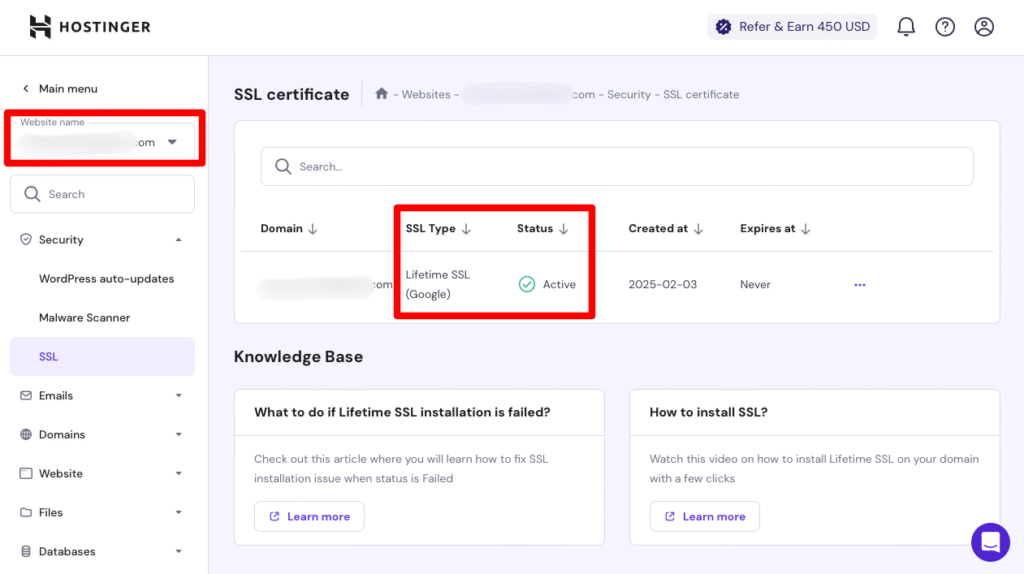1024x574 pixels.
Task: Open the user profile icon
Action: point(984,27)
